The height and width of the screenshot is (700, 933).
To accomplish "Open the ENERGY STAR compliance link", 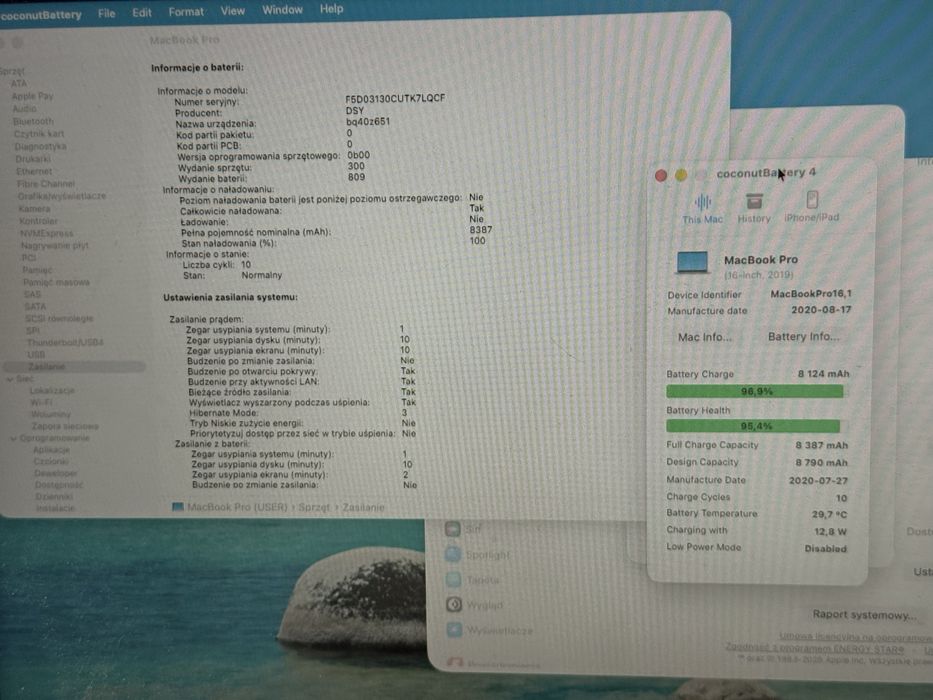I will (815, 647).
